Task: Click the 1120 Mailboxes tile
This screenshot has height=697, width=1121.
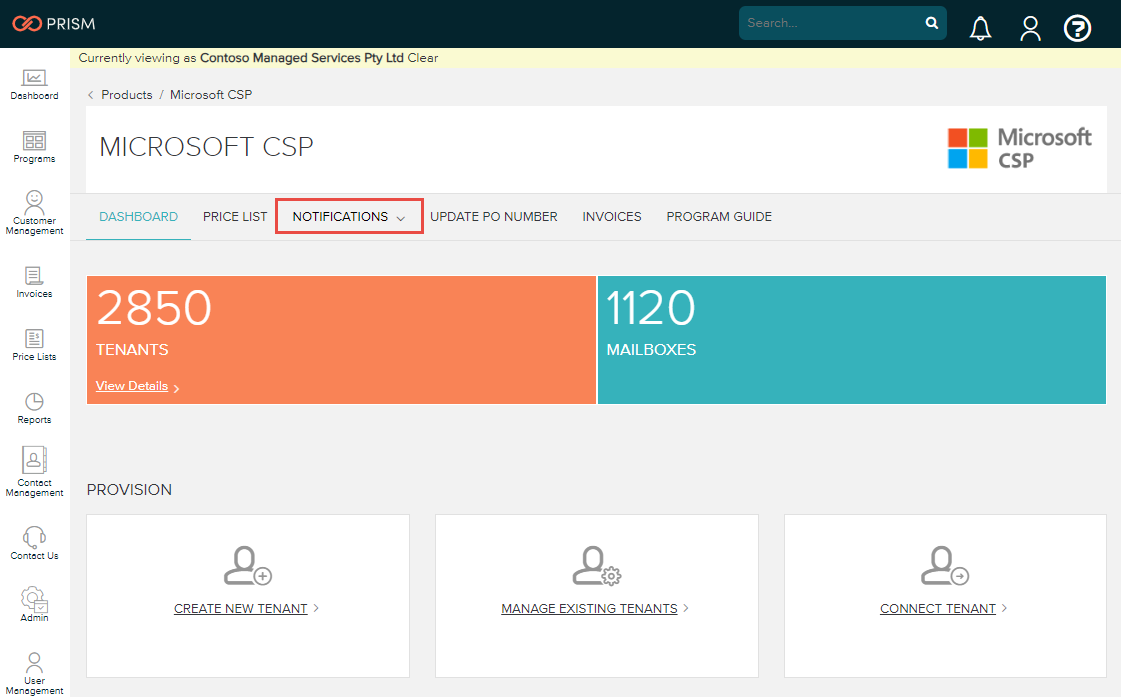Action: pos(851,340)
